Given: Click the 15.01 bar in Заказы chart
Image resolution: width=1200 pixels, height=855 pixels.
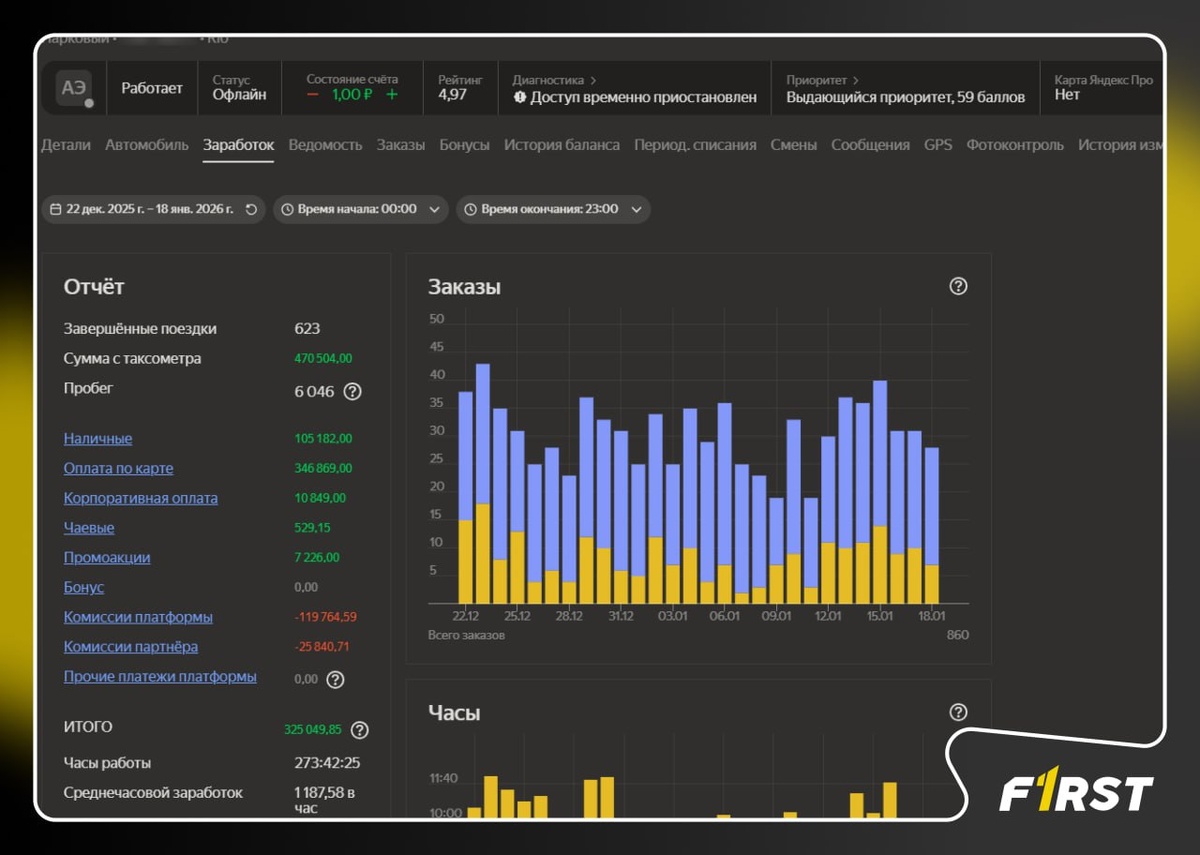Looking at the screenshot, I should pyautogui.click(x=880, y=492).
